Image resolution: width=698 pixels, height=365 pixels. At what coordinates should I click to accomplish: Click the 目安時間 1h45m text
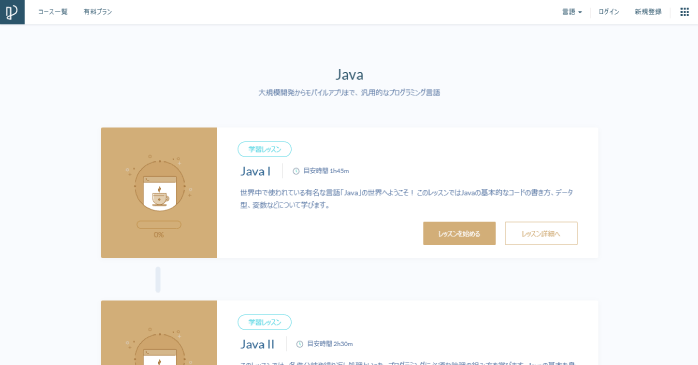(x=326, y=171)
